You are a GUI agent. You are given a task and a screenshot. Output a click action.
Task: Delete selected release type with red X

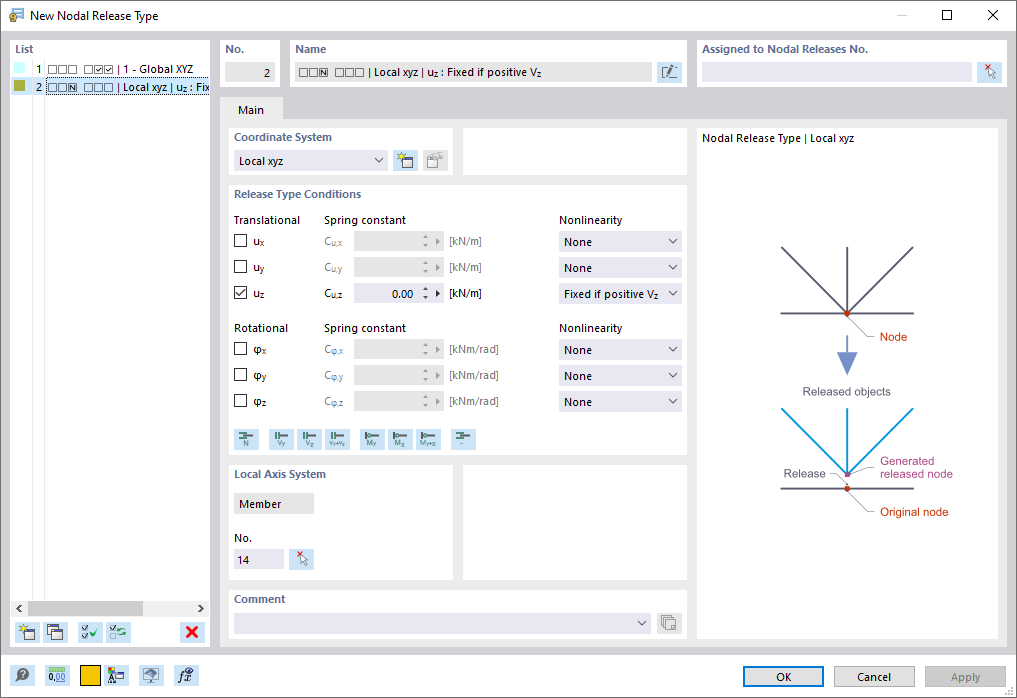coord(192,632)
